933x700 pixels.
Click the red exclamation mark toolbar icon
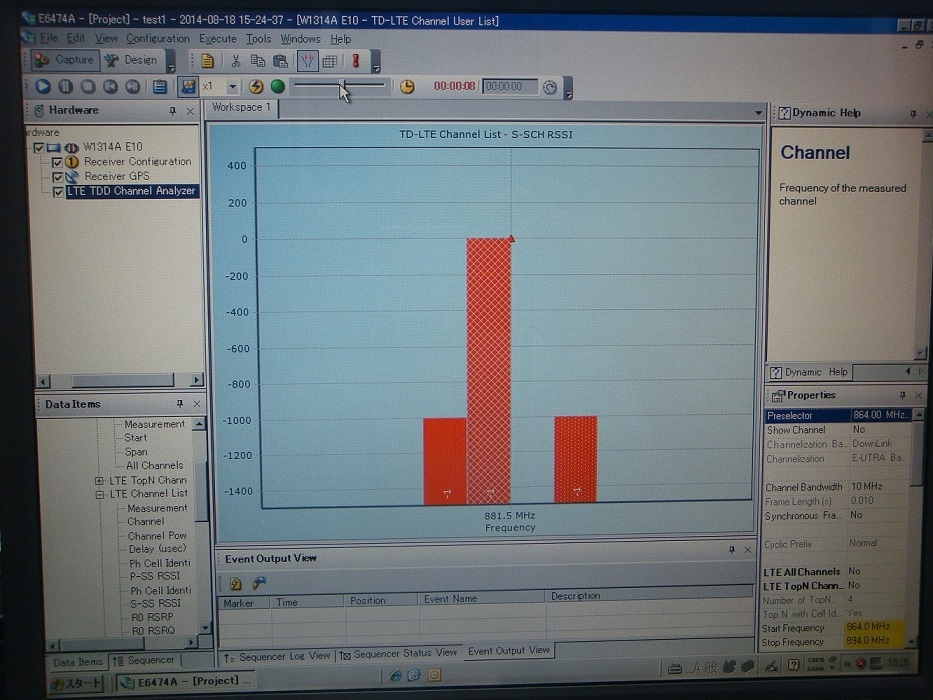pyautogui.click(x=355, y=61)
